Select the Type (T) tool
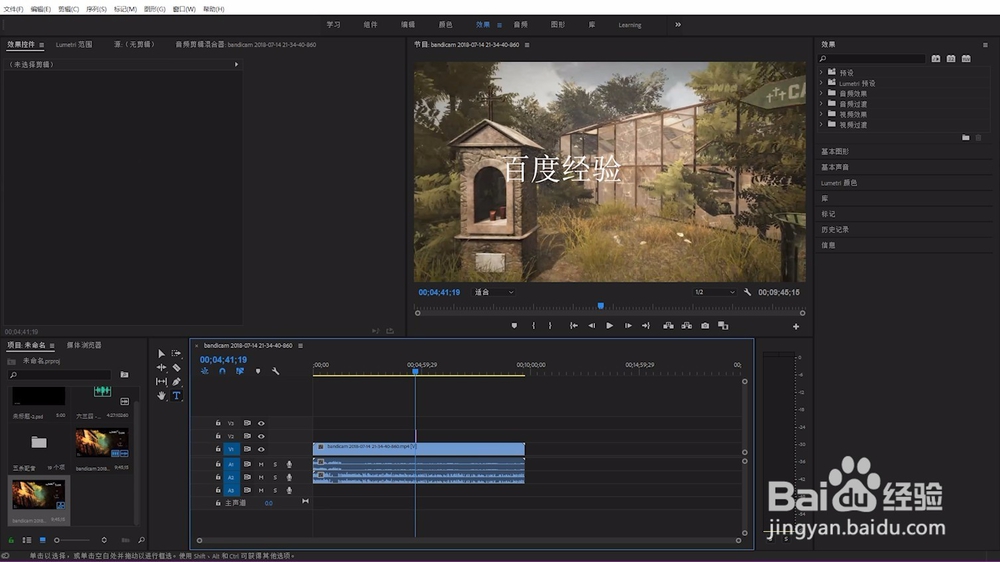The width and height of the screenshot is (1000, 562). (x=177, y=396)
